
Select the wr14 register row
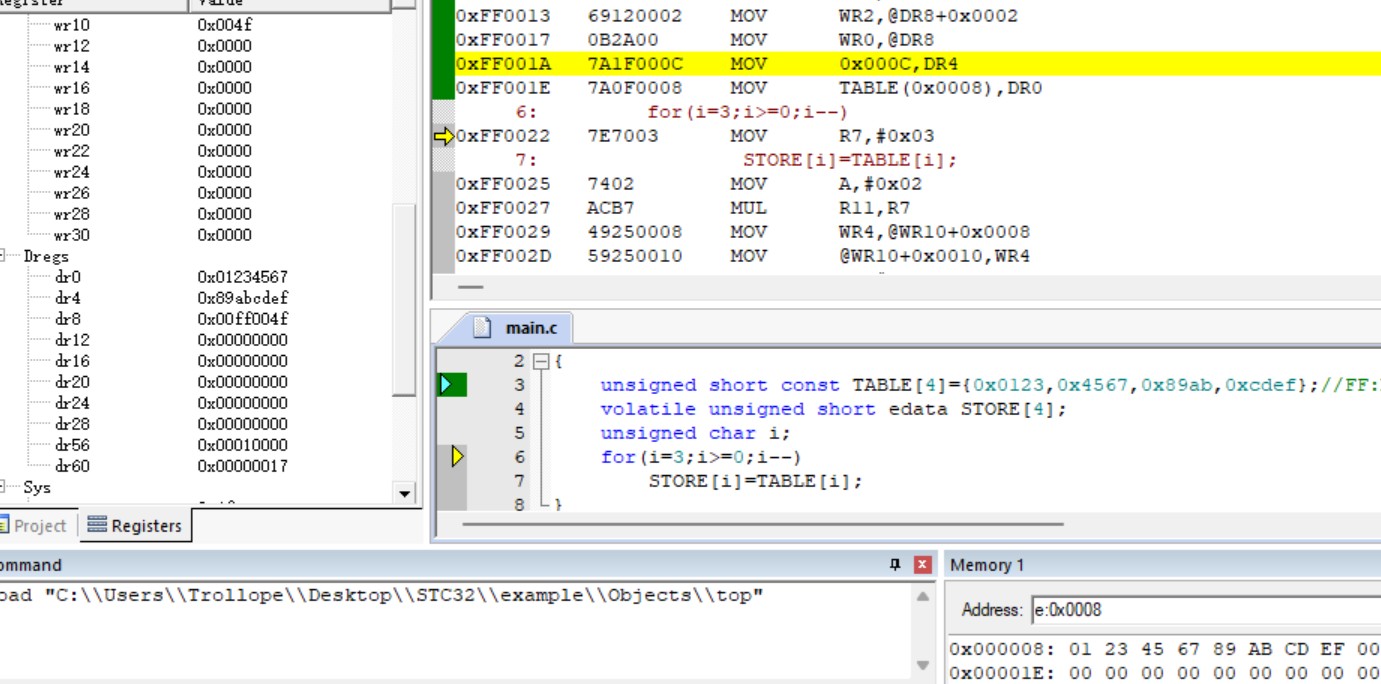pyautogui.click(x=196, y=67)
